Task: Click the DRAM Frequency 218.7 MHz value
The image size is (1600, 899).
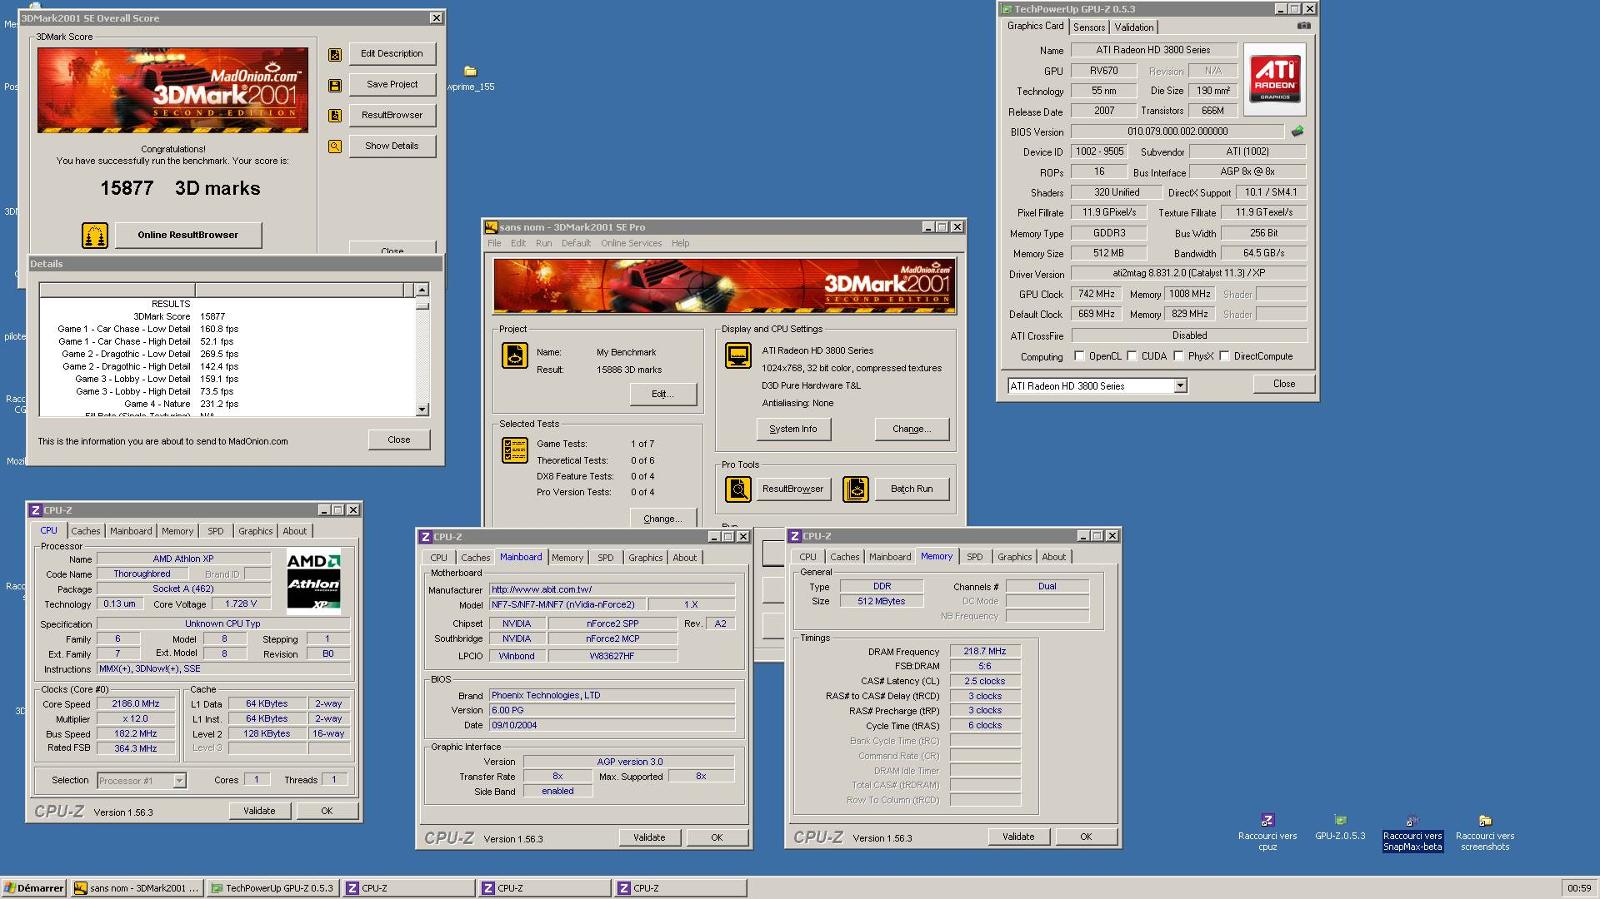Action: pos(985,651)
